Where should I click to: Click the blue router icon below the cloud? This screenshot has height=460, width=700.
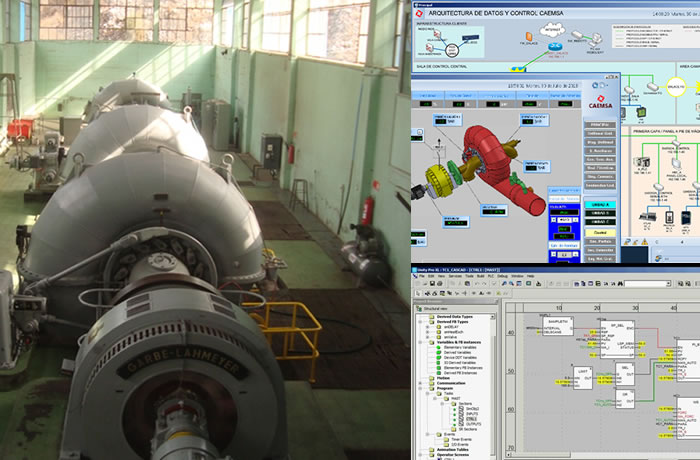[555, 46]
